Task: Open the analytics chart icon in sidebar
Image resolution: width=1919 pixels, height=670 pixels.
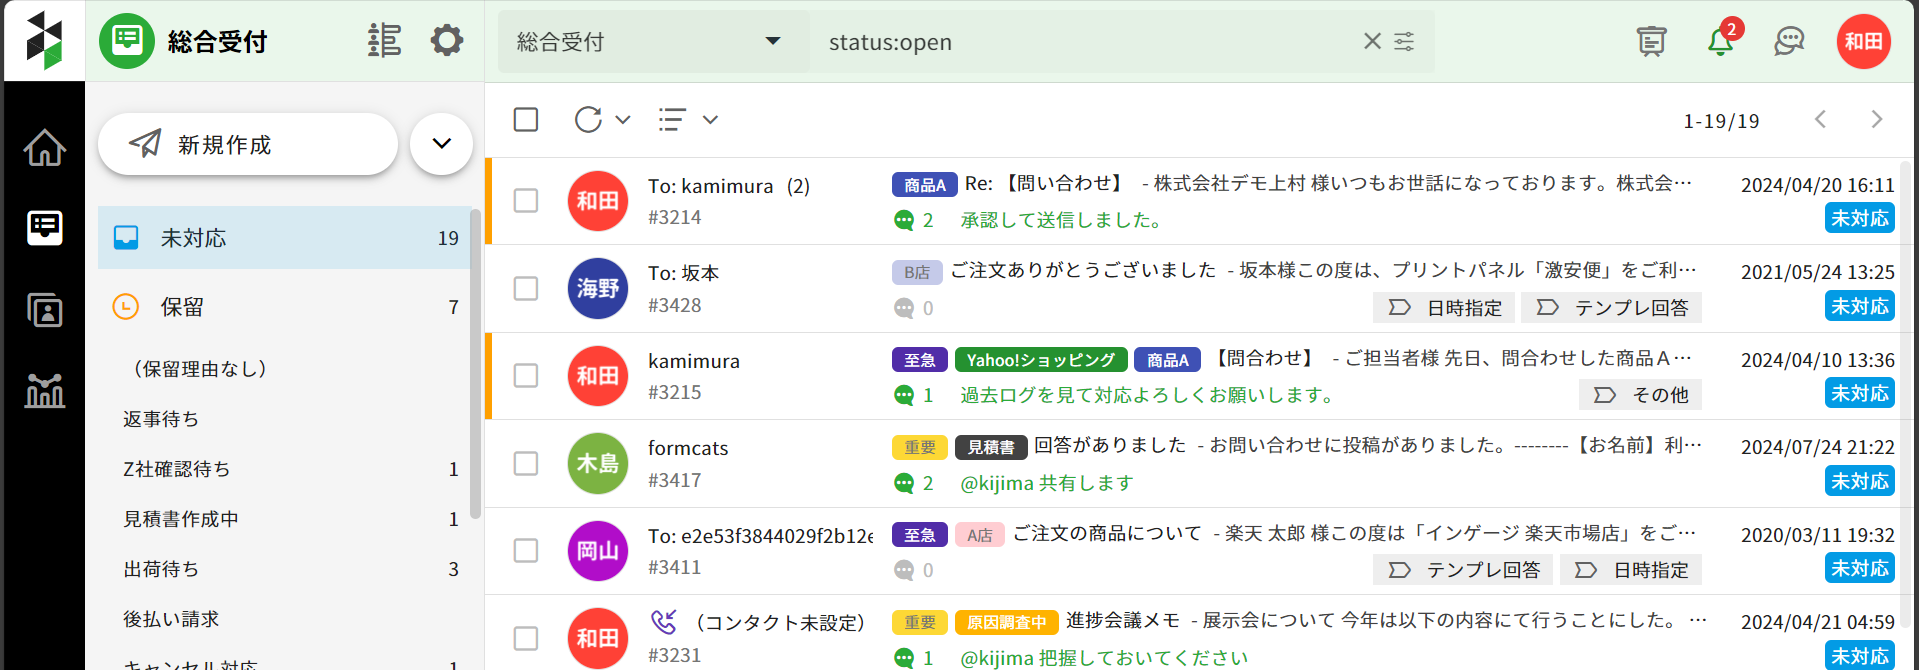Action: pos(44,391)
